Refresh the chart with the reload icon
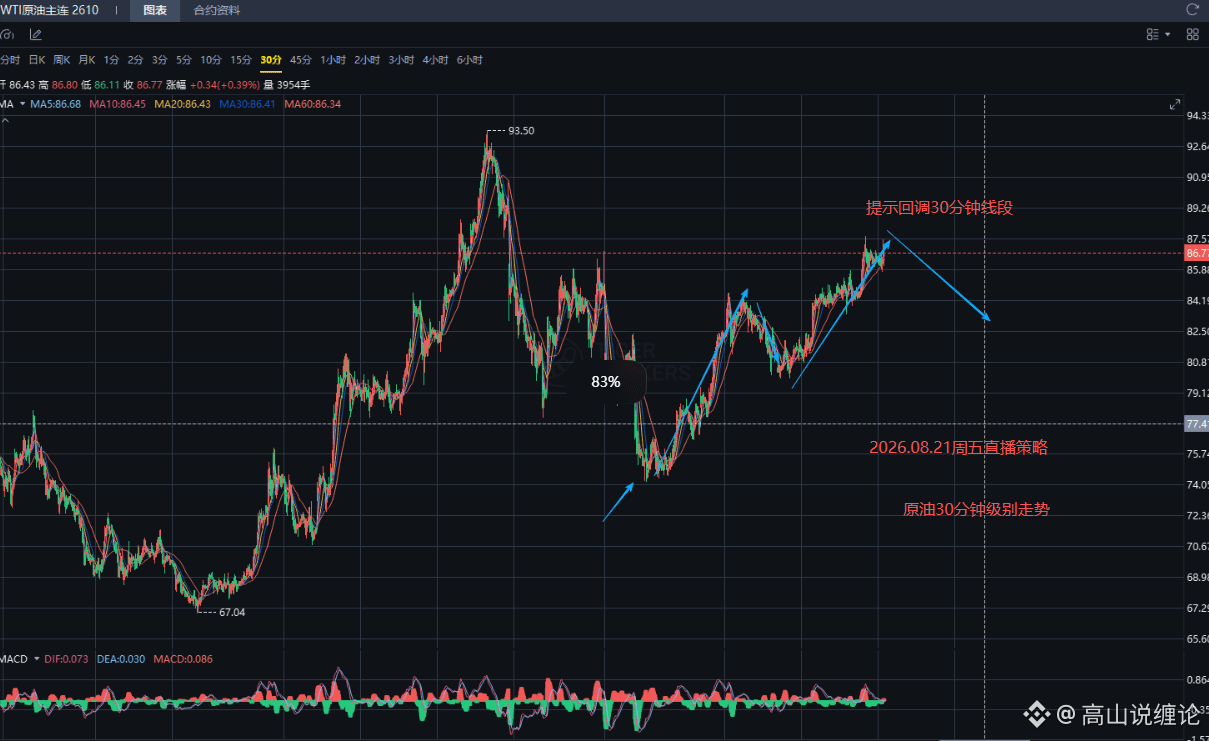 (x=1192, y=10)
